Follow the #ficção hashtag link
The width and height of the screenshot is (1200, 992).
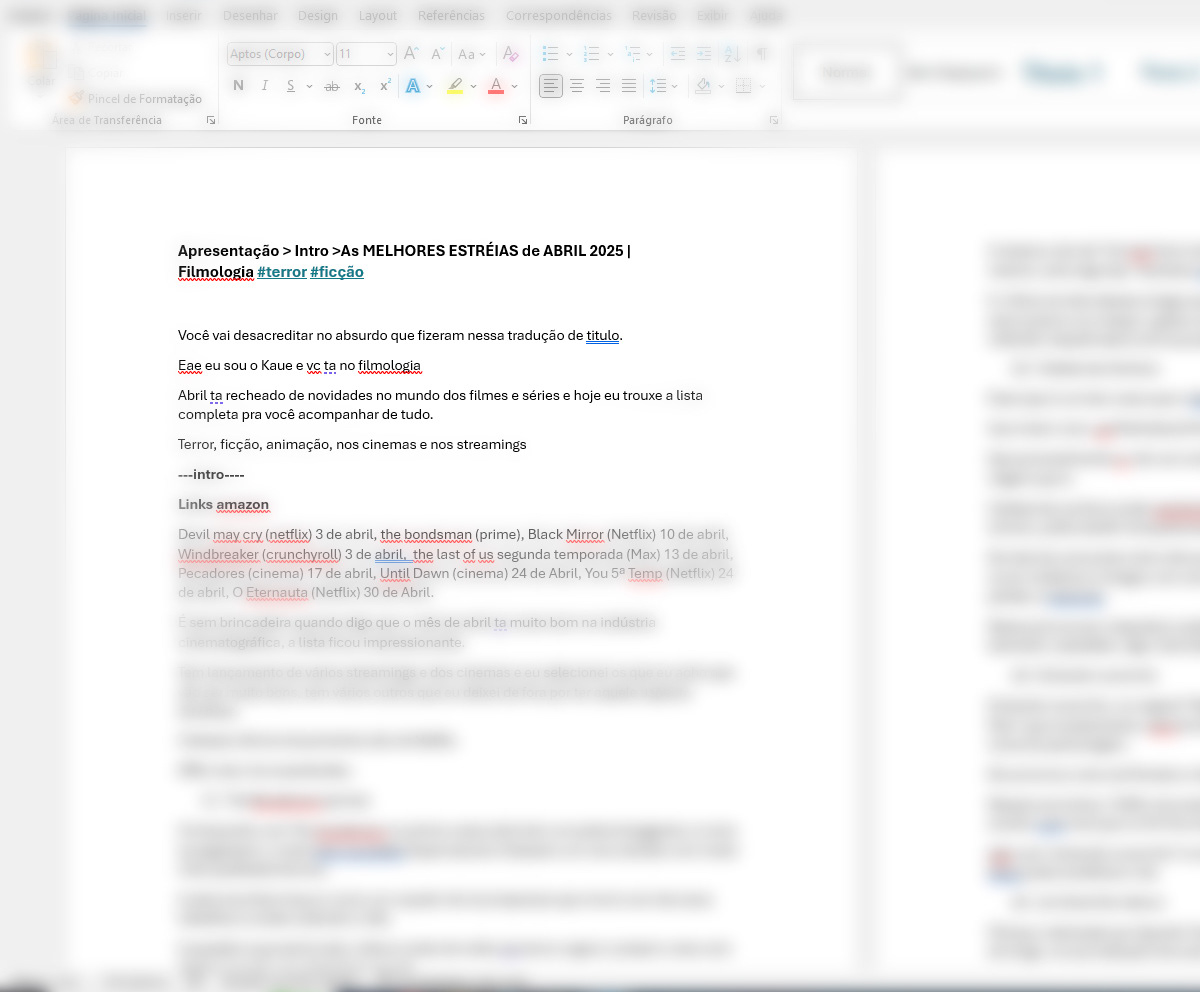(337, 272)
